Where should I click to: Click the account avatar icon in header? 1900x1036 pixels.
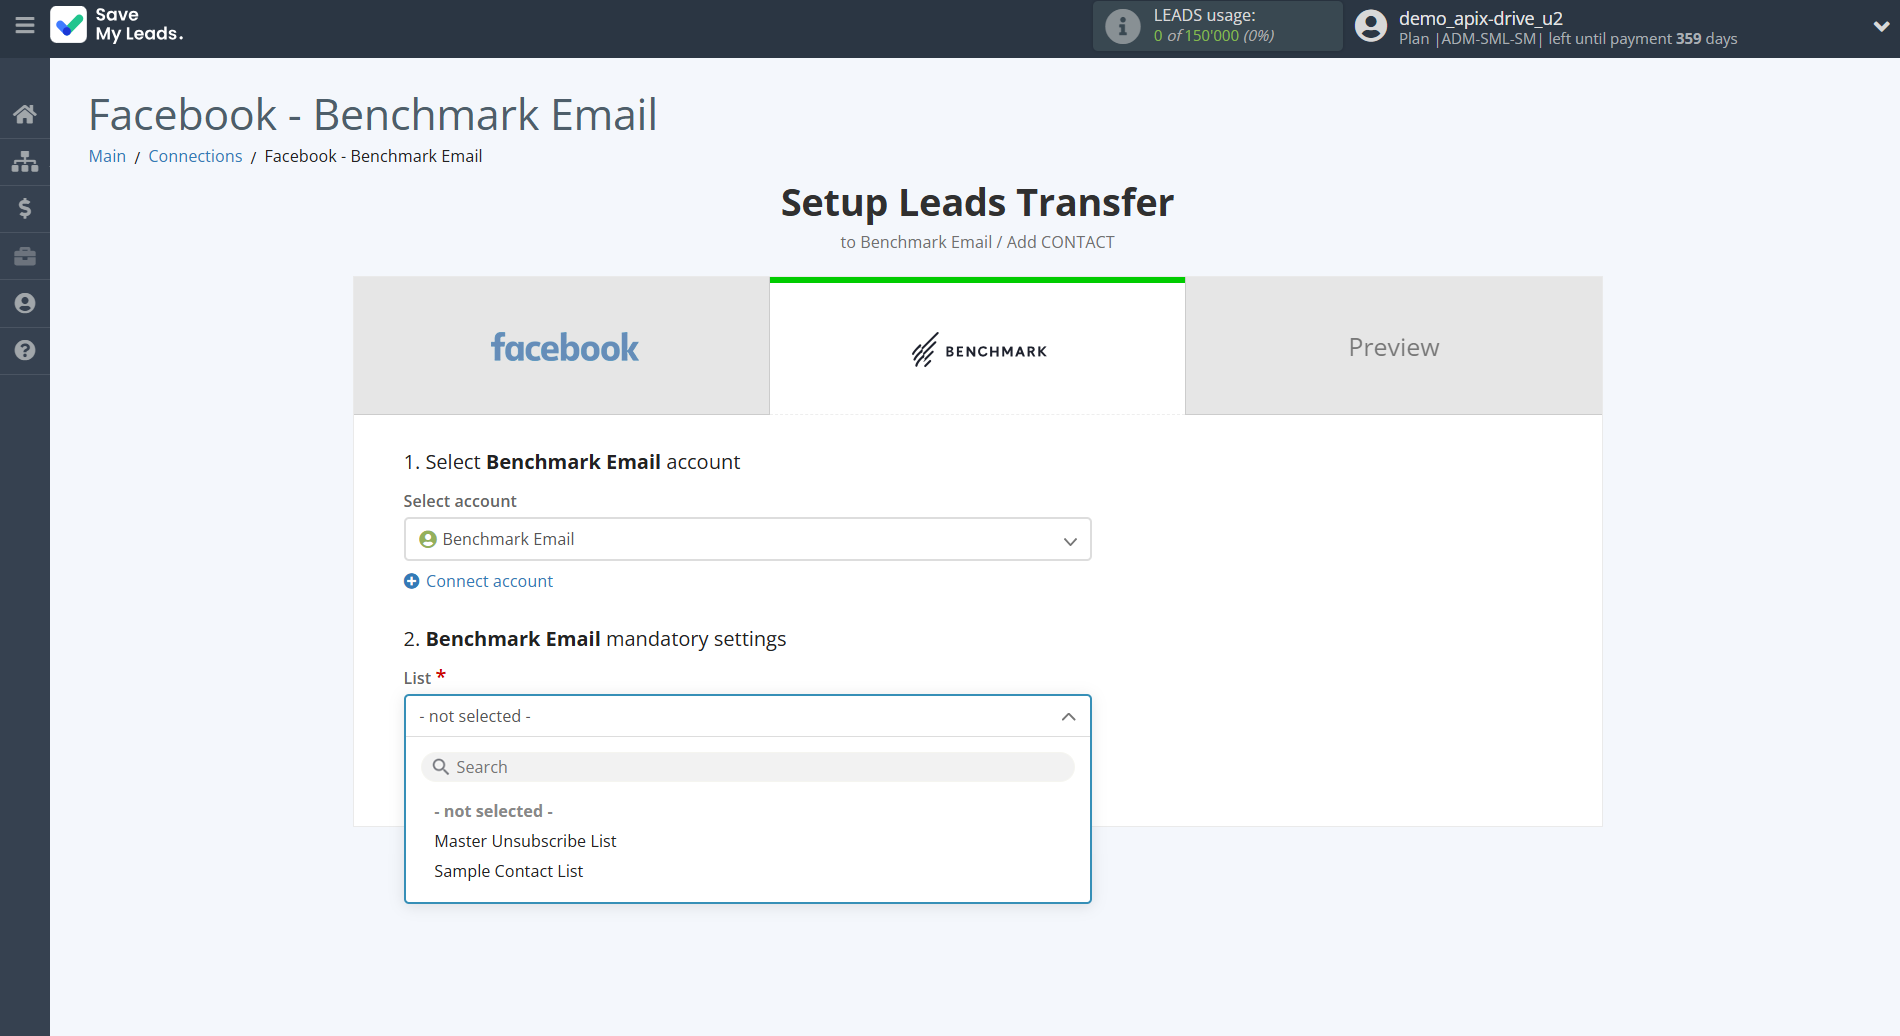click(x=1370, y=27)
